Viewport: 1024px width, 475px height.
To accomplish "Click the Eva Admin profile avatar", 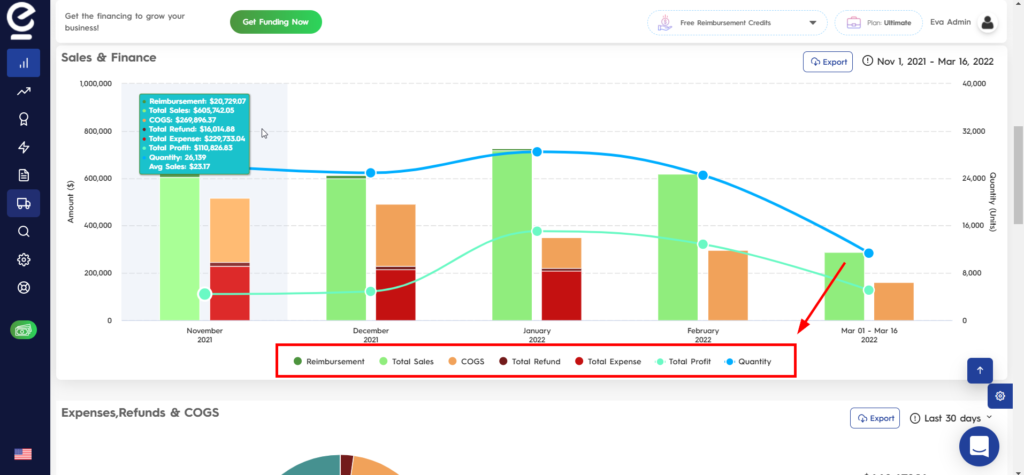I will coord(987,23).
